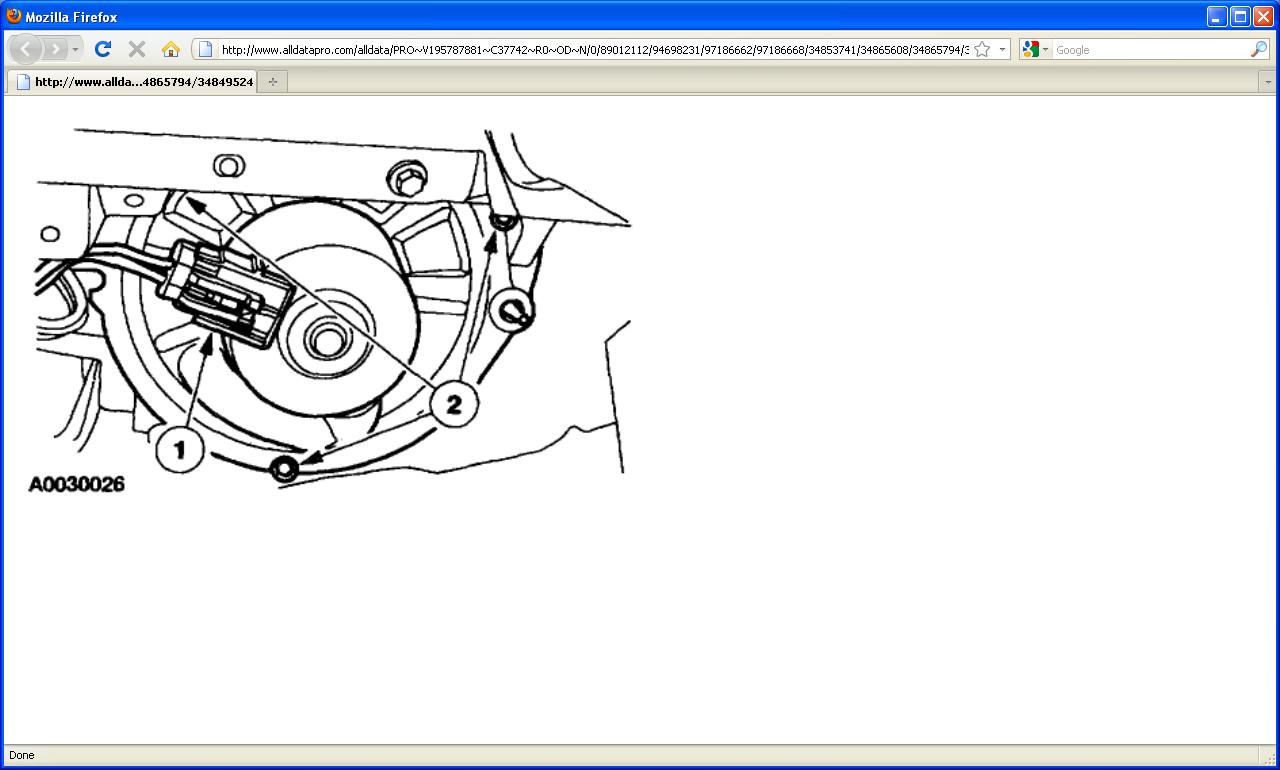Viewport: 1280px width, 770px height.
Task: Open the Google search engine selector
Action: tap(1035, 49)
